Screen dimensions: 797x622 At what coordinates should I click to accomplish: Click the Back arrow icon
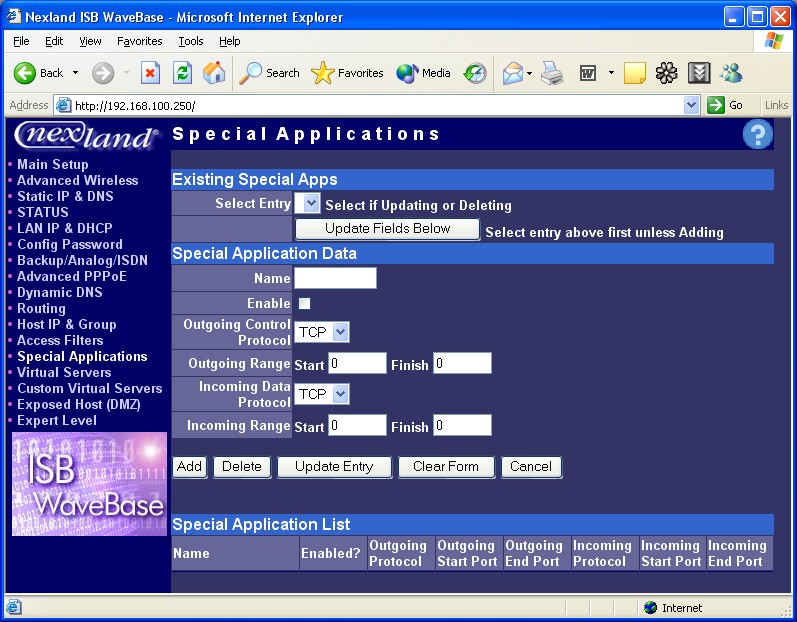pos(24,73)
